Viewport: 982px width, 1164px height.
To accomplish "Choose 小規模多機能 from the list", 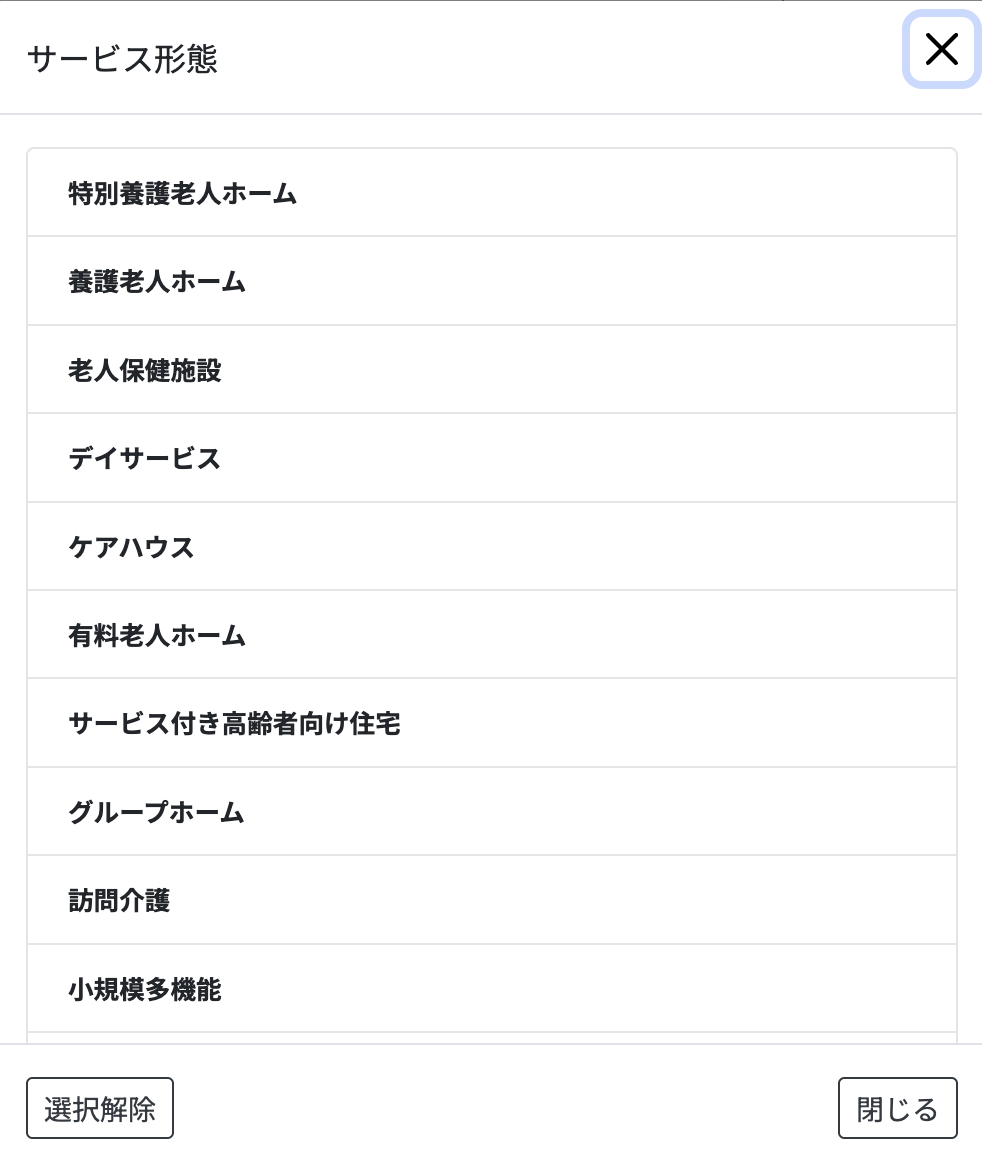I will (x=145, y=989).
